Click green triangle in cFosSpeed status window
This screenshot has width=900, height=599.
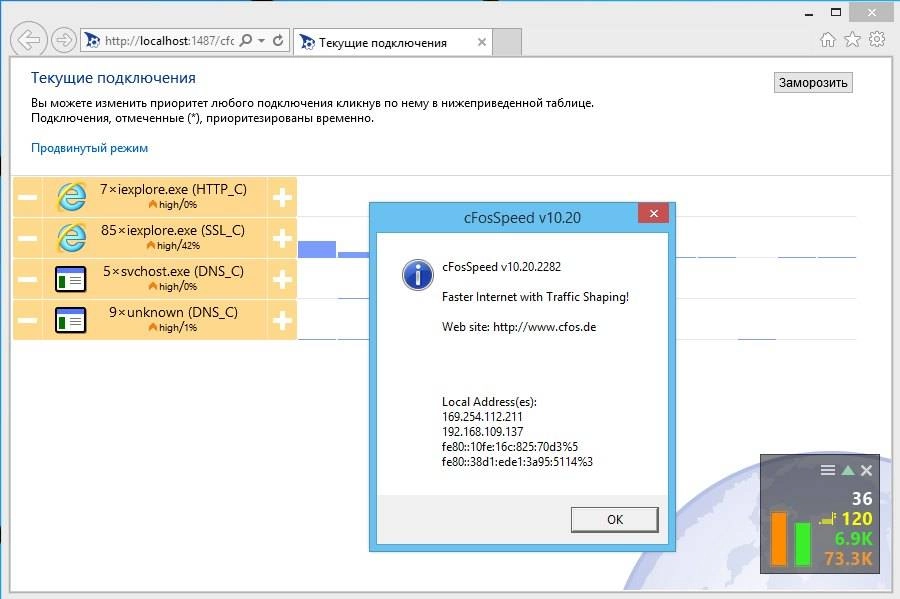click(848, 470)
